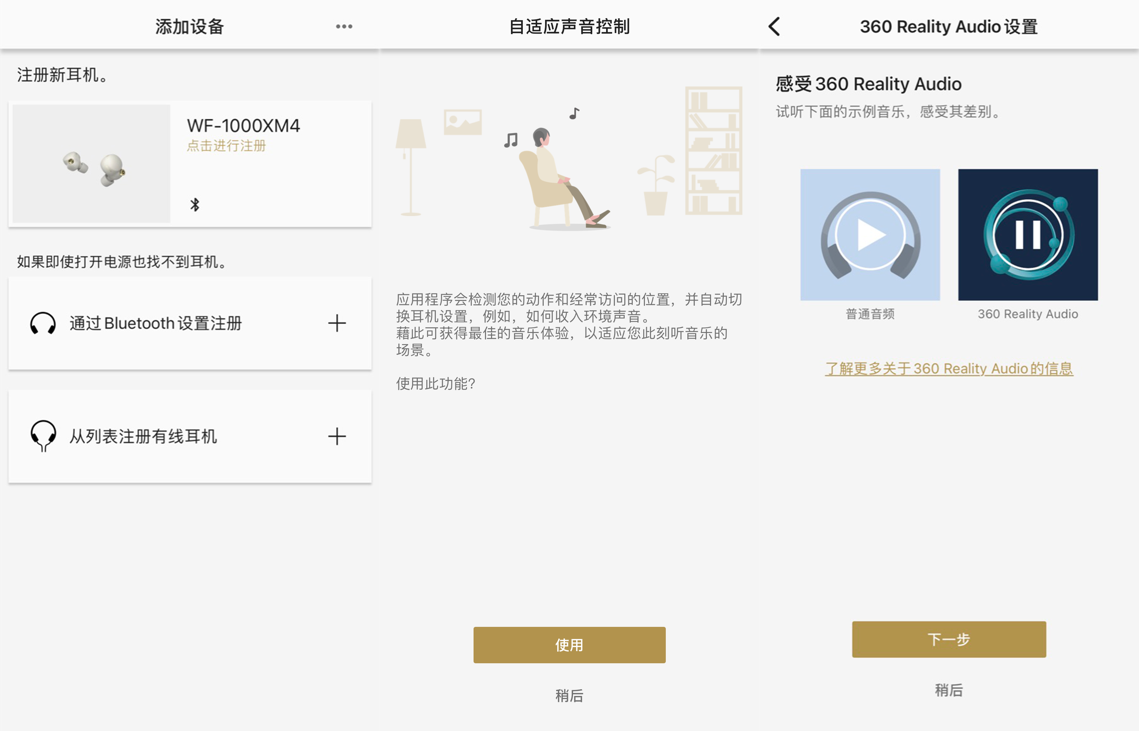This screenshot has width=1139, height=731.
Task: Open 了解更多关于 360 Reality Audio 的信息 link
Action: coord(948,369)
